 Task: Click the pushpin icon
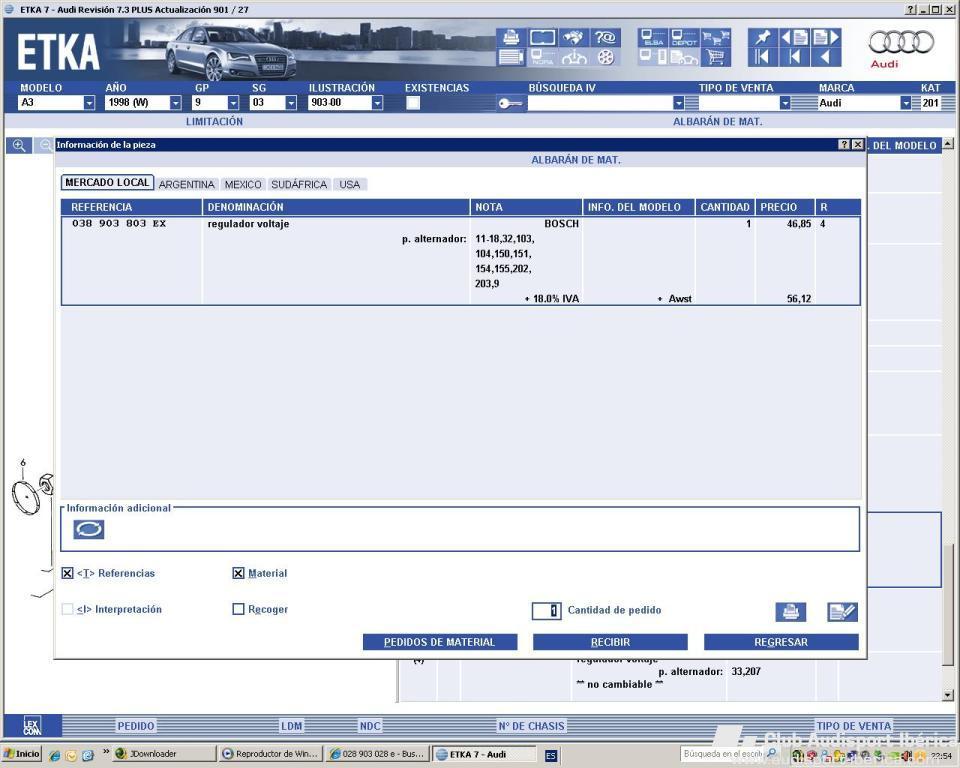[x=762, y=37]
